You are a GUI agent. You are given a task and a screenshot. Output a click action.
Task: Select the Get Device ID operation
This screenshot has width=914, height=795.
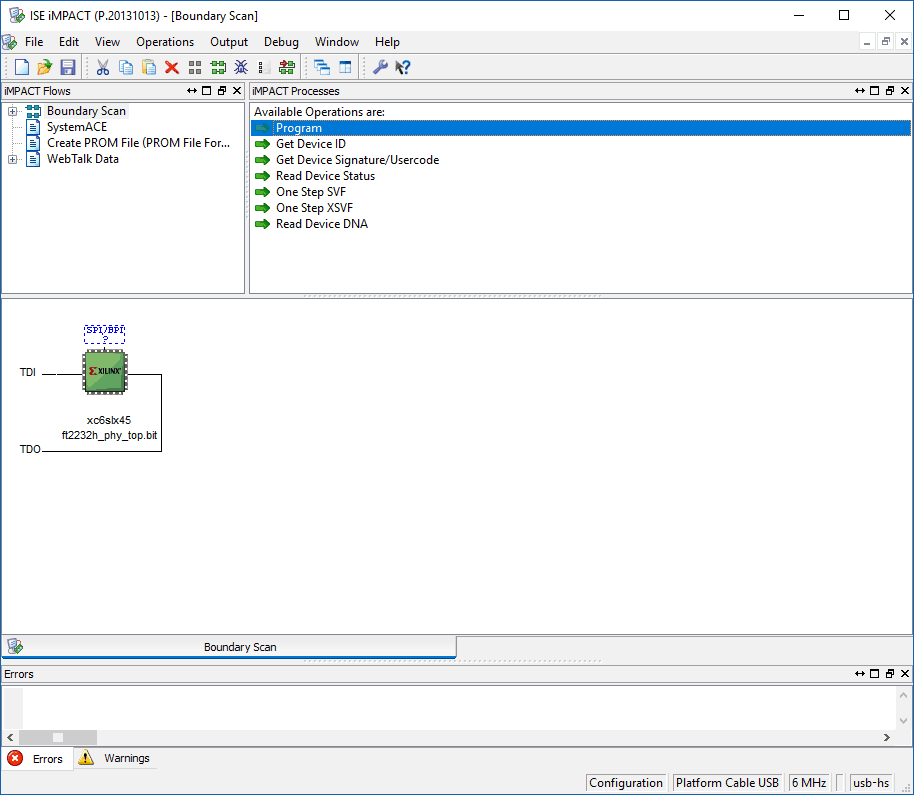310,144
